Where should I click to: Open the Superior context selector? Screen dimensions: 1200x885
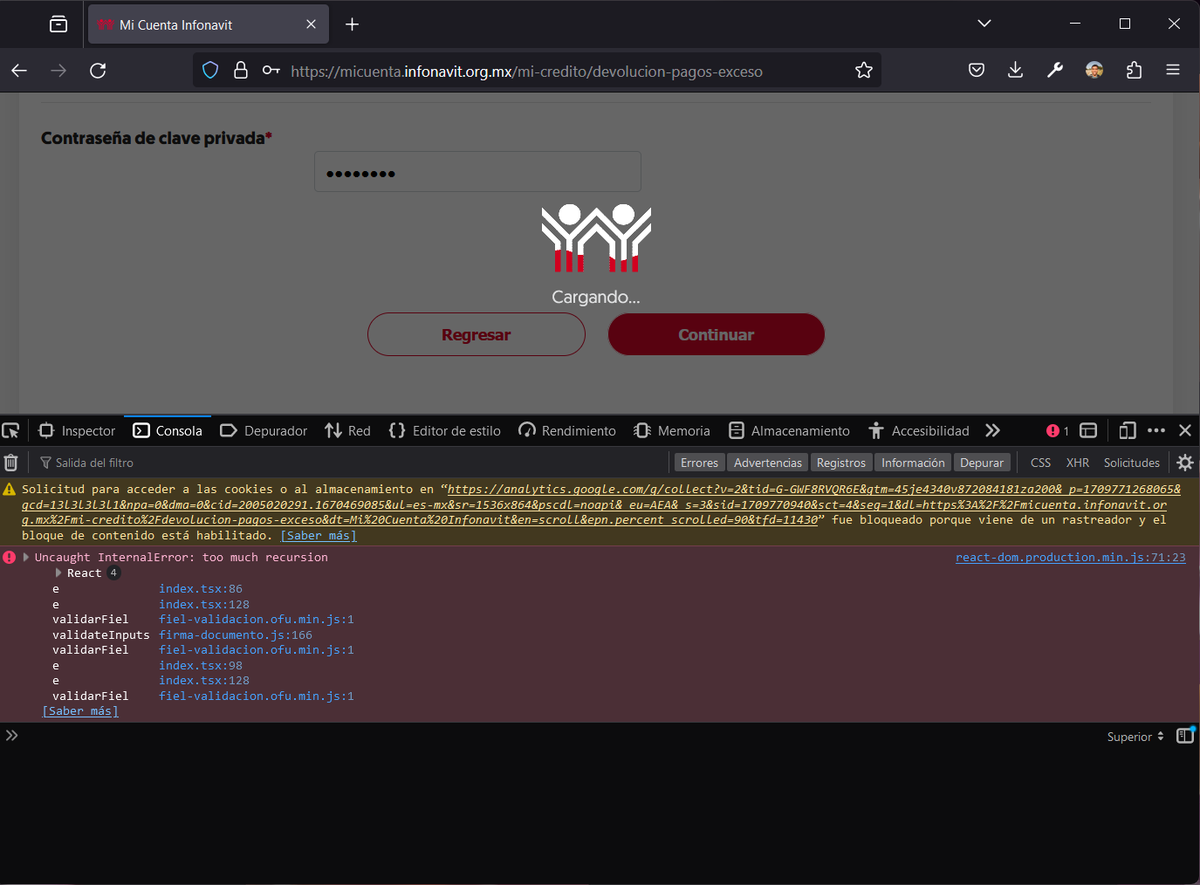pyautogui.click(x=1136, y=737)
